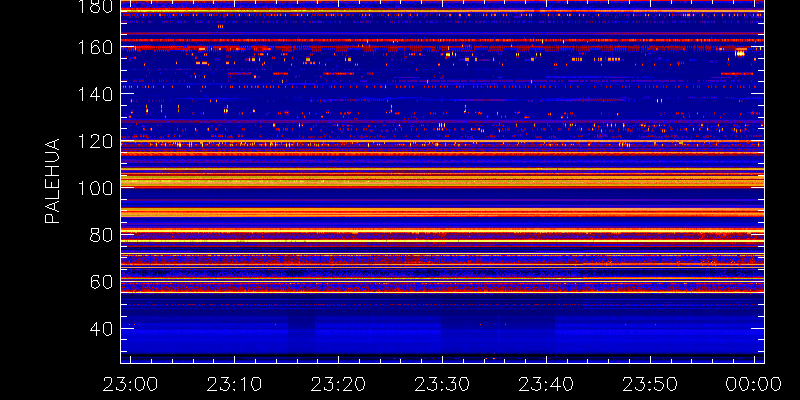Click the 120 frequency axis label
Screen dimensions: 800x400
(96, 141)
